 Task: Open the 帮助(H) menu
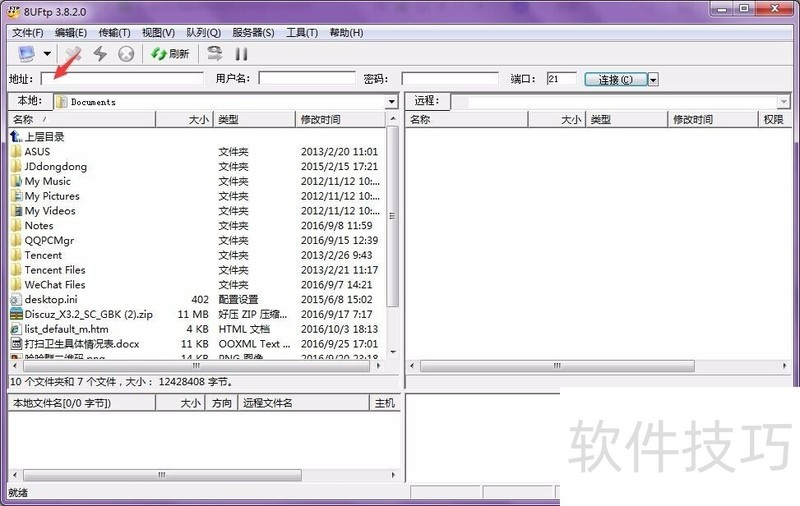(346, 33)
